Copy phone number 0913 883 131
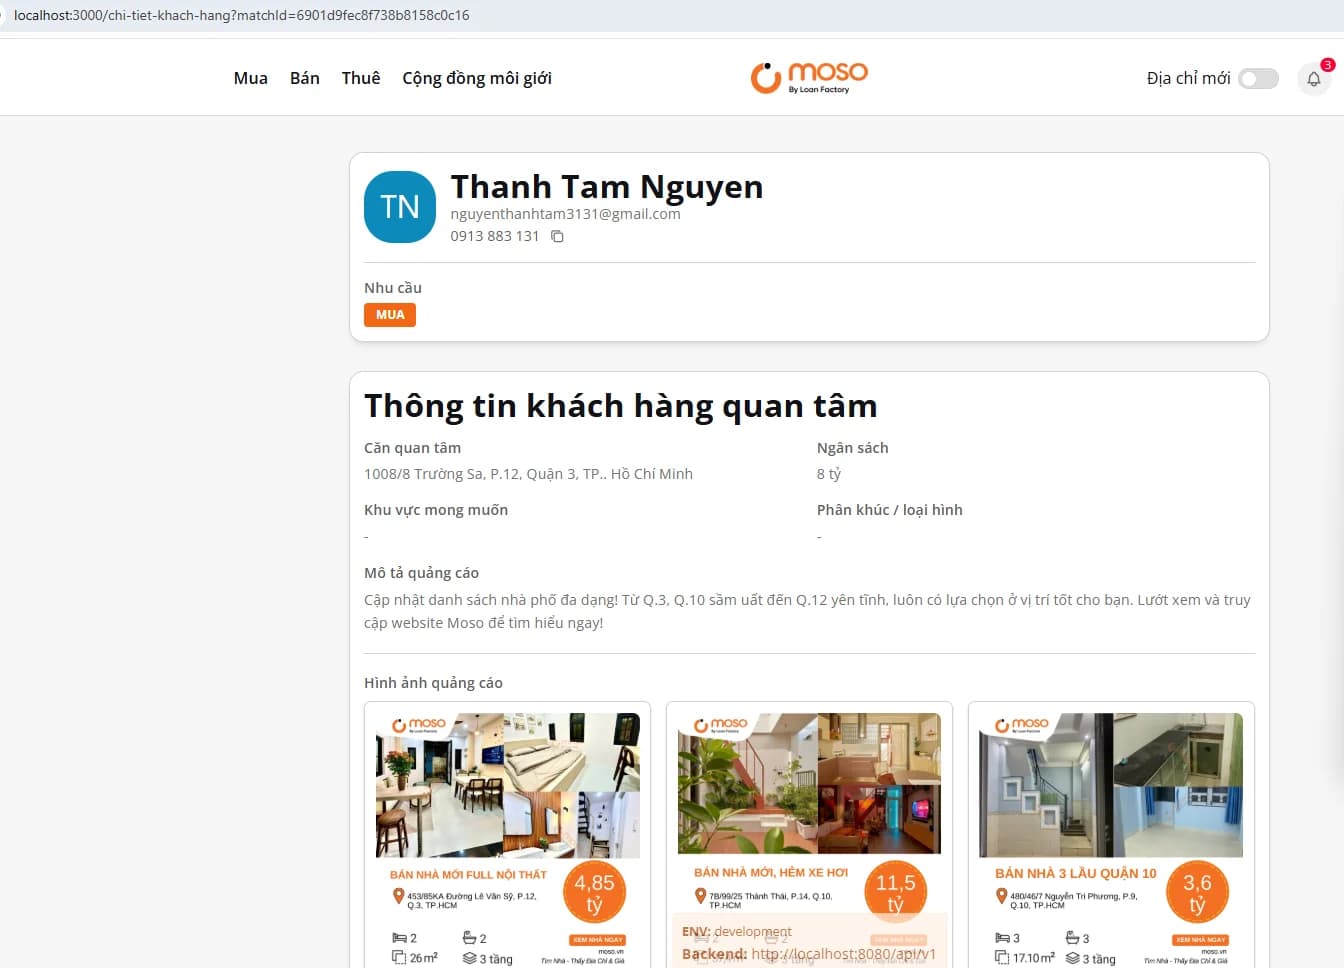This screenshot has height=968, width=1344. 557,237
